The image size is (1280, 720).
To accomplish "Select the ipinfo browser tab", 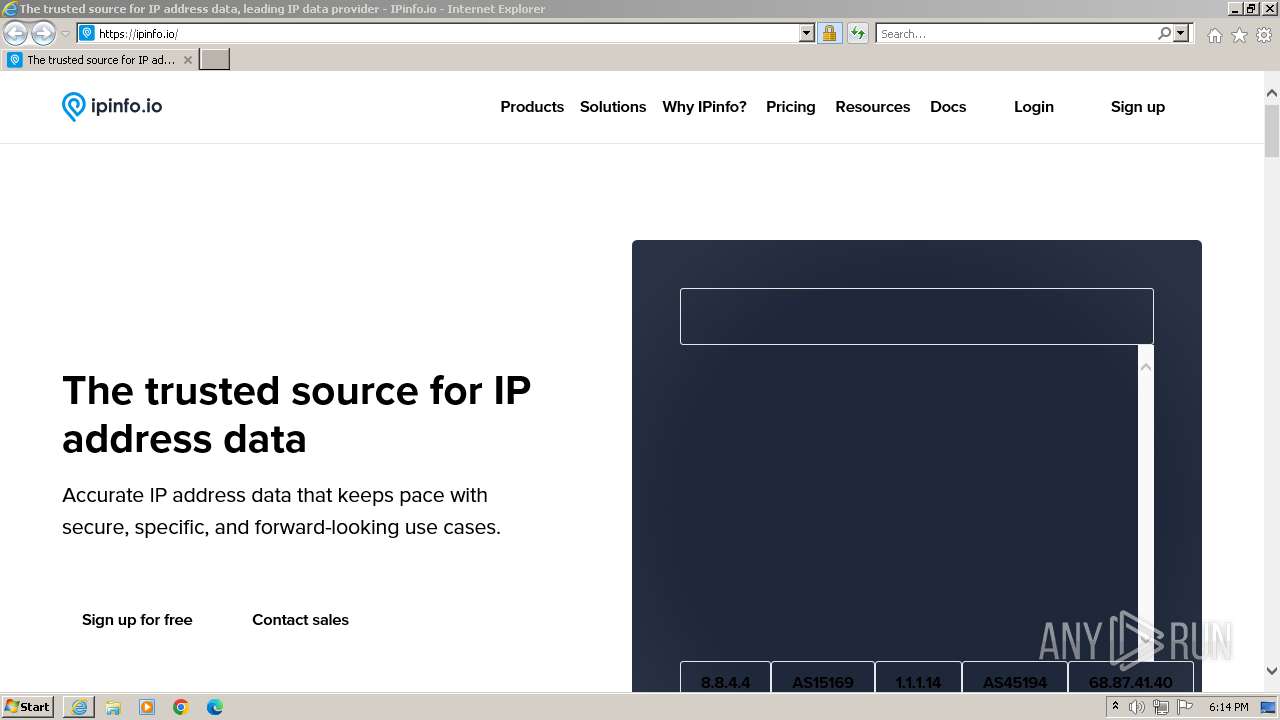I will coord(100,60).
